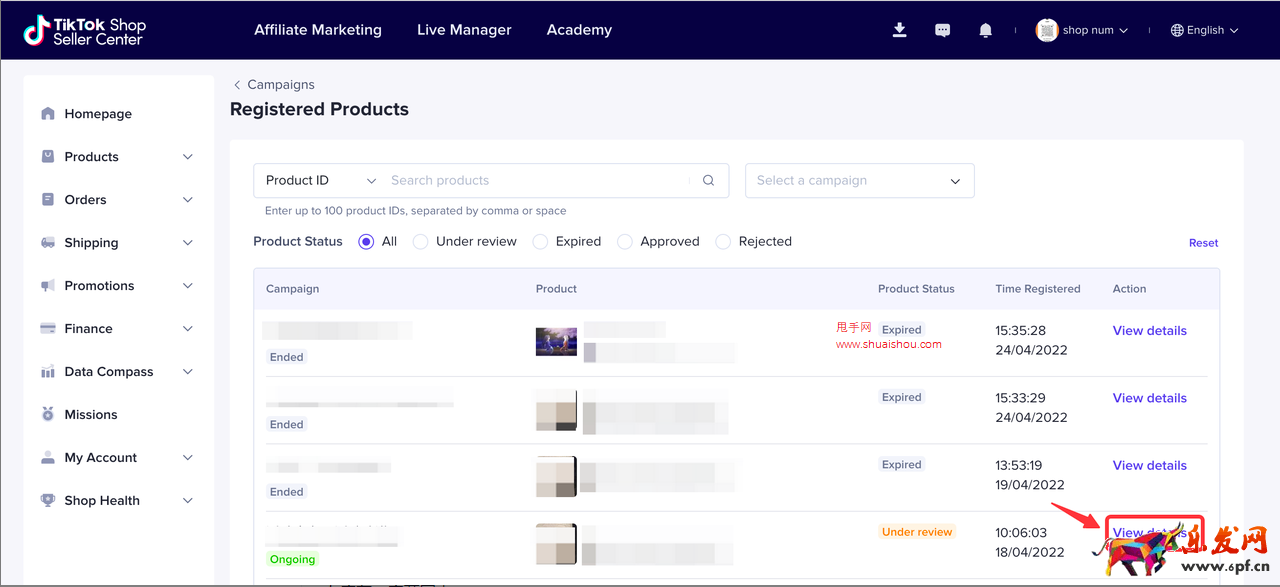Click the Search products input field
This screenshot has height=587, width=1280.
pos(535,181)
